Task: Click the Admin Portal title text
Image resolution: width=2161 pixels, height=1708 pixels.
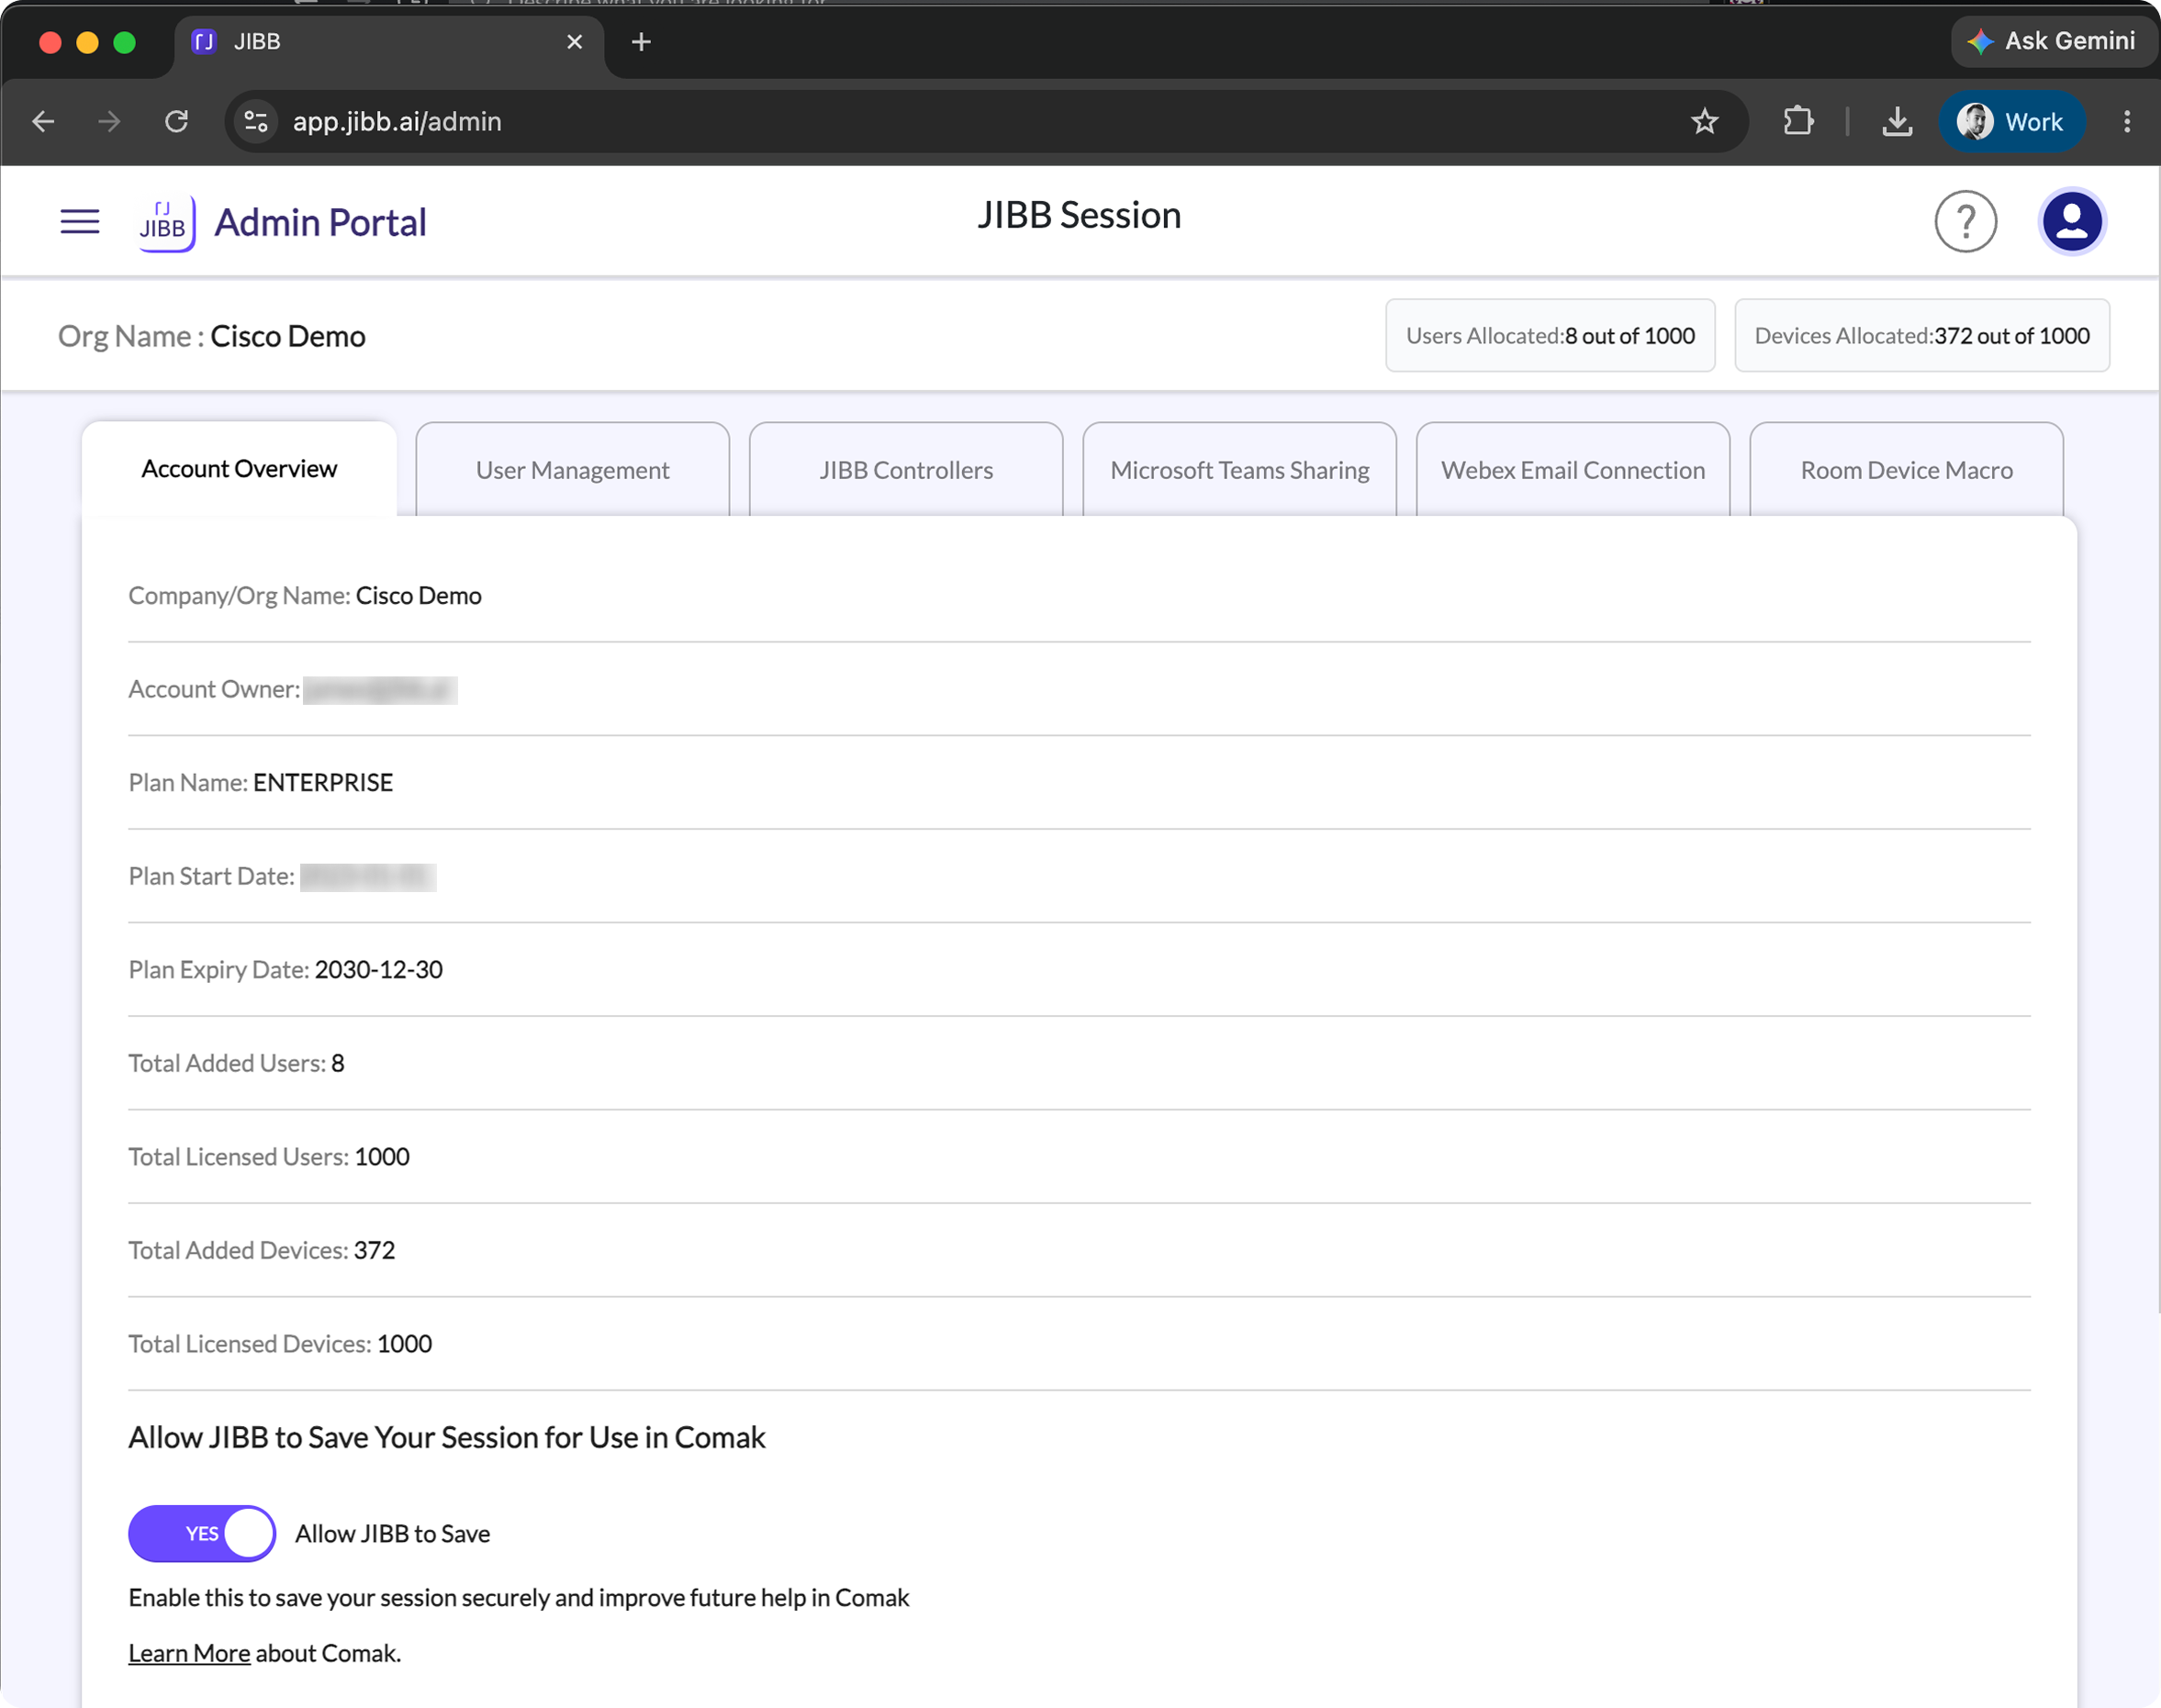Action: 320,222
